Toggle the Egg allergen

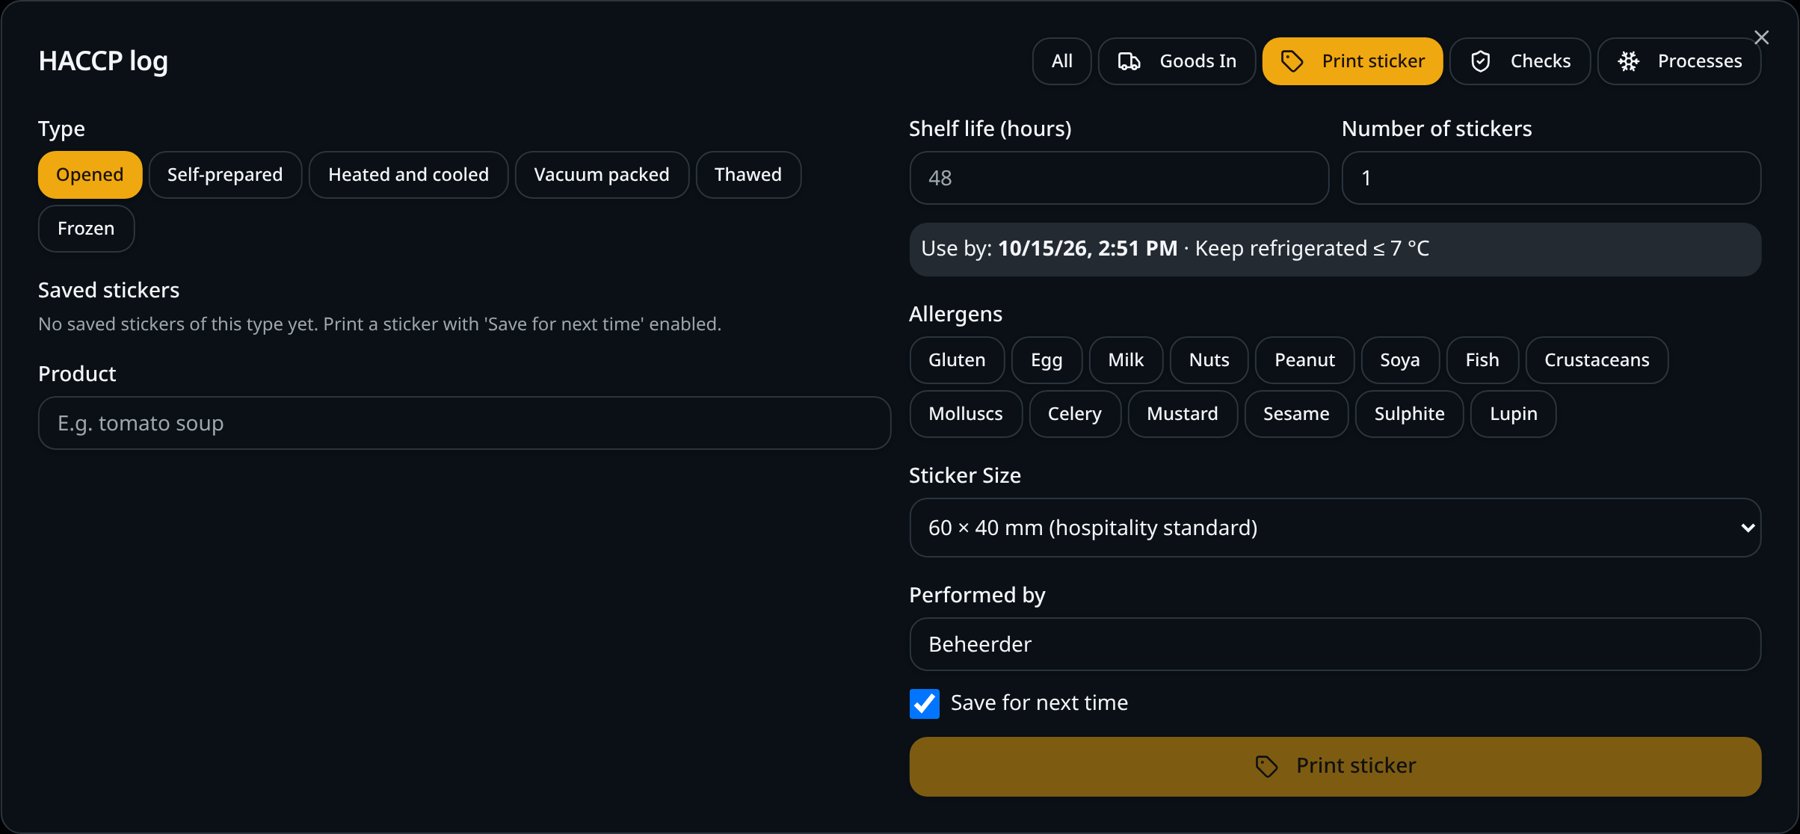pyautogui.click(x=1047, y=360)
